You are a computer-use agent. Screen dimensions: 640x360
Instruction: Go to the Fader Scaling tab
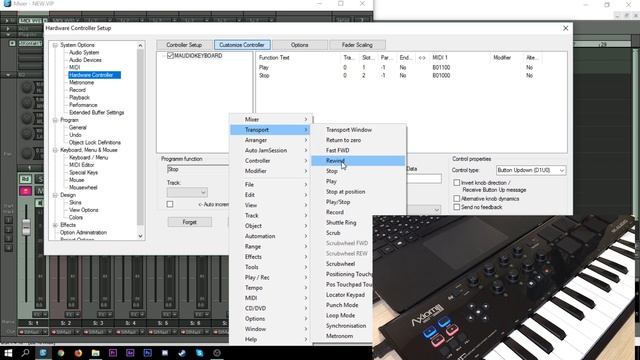[x=357, y=45]
